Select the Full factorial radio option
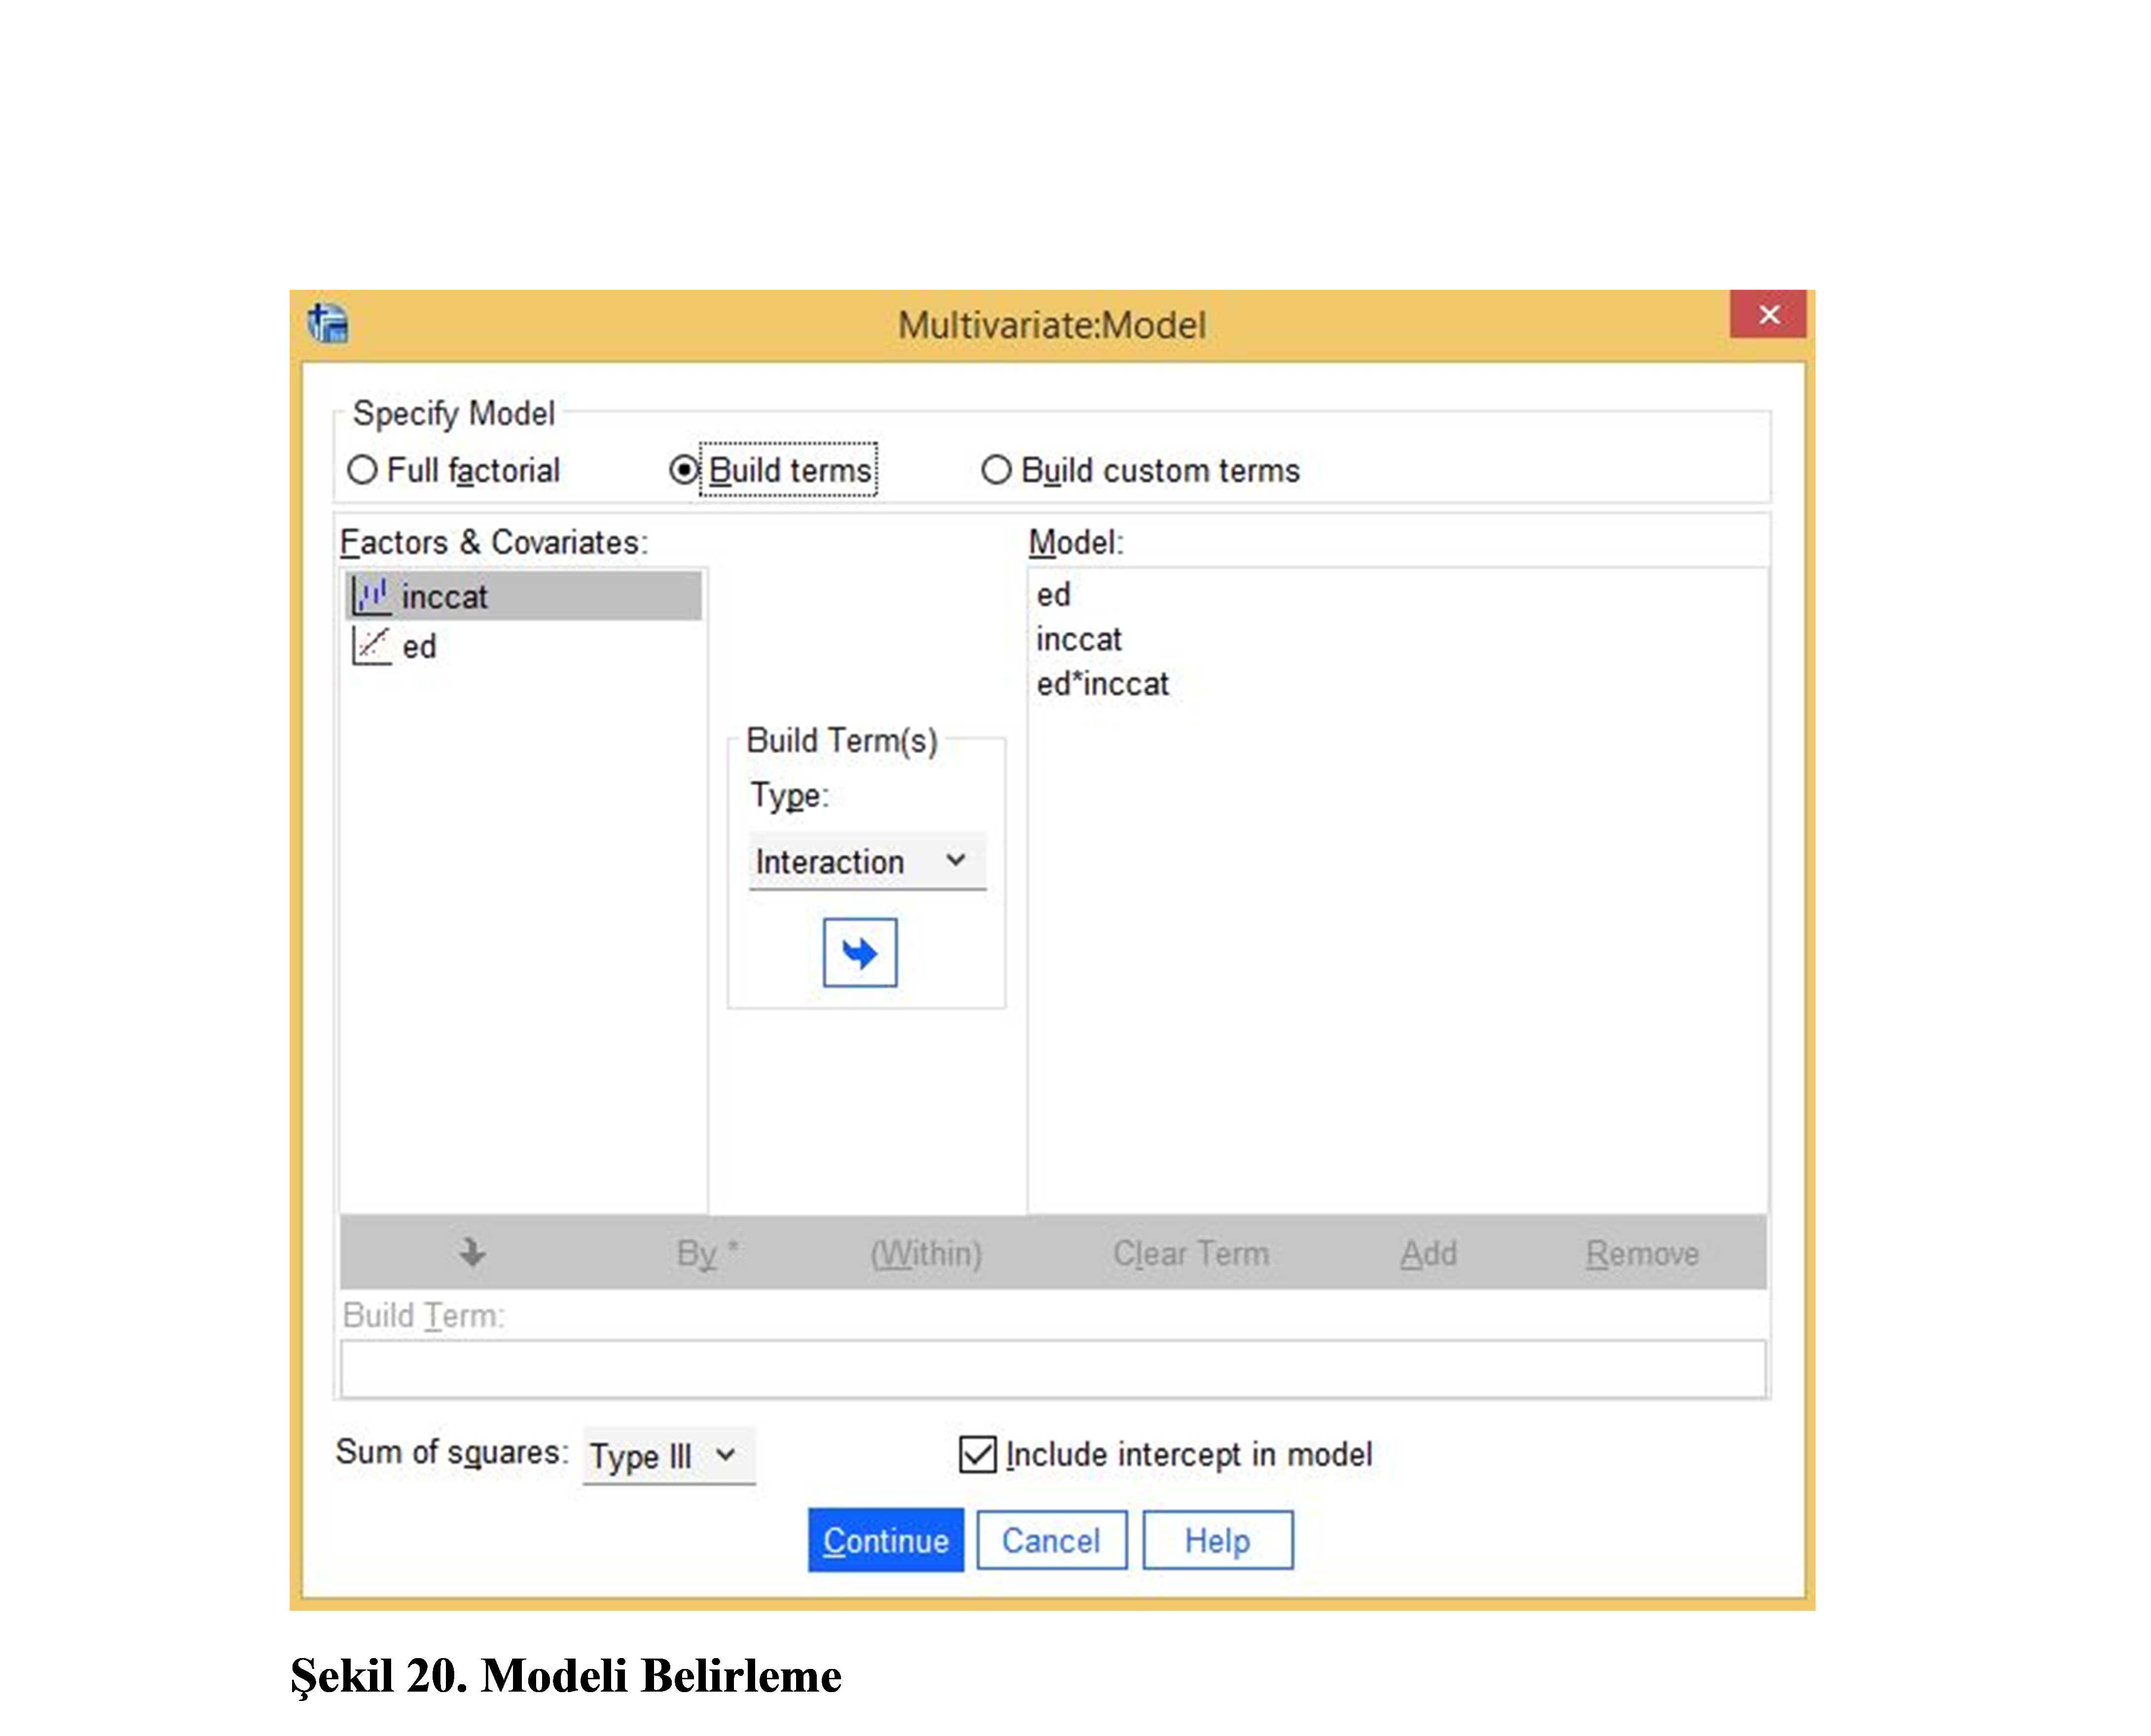This screenshot has height=1736, width=2151. click(454, 470)
